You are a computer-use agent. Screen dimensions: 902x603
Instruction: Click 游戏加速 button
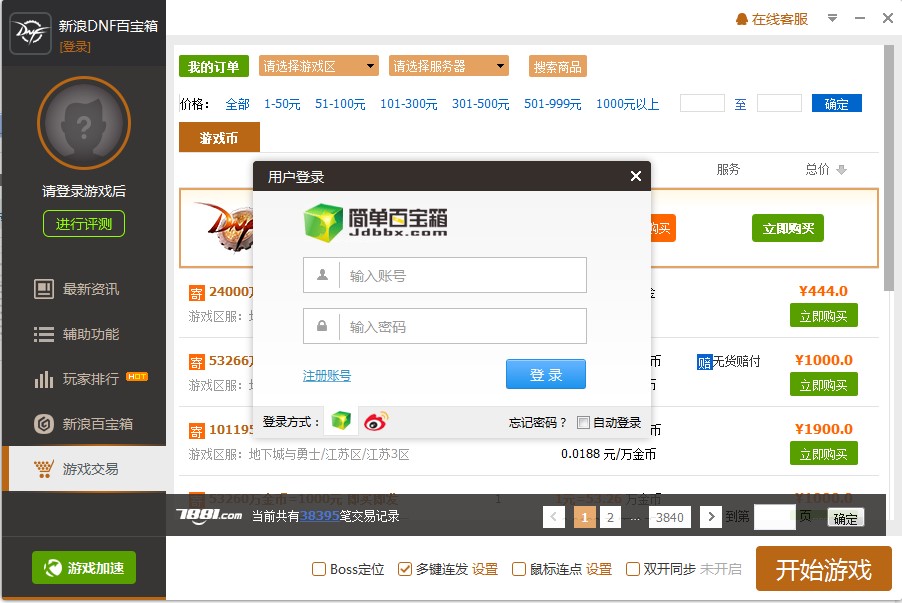click(84, 568)
